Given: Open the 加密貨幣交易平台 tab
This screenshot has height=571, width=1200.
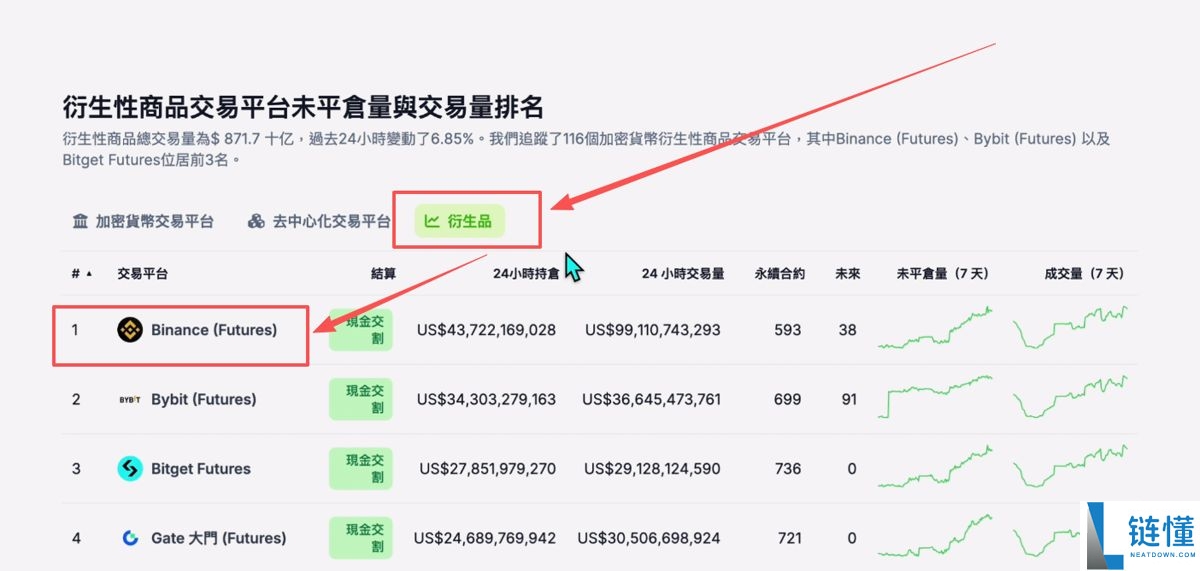Looking at the screenshot, I should tap(143, 221).
